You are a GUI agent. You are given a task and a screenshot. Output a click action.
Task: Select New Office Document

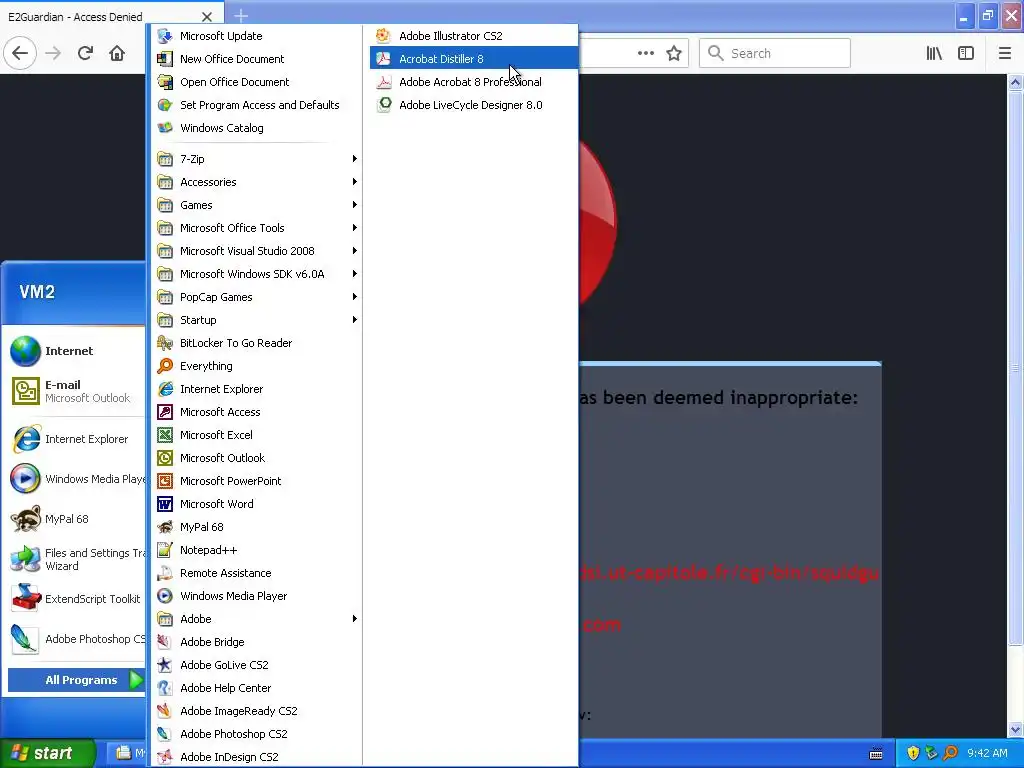tap(256, 59)
